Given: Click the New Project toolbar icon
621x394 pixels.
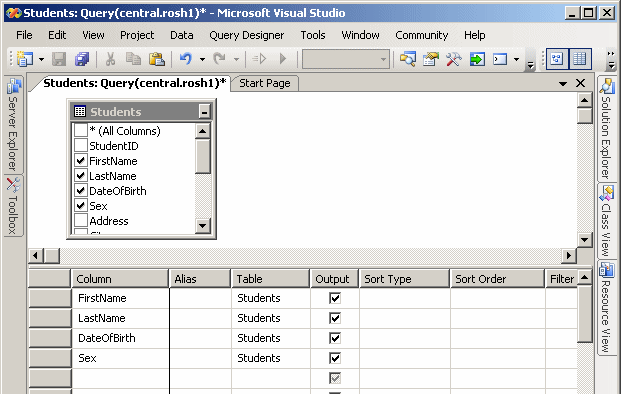Looking at the screenshot, I should tap(25, 59).
